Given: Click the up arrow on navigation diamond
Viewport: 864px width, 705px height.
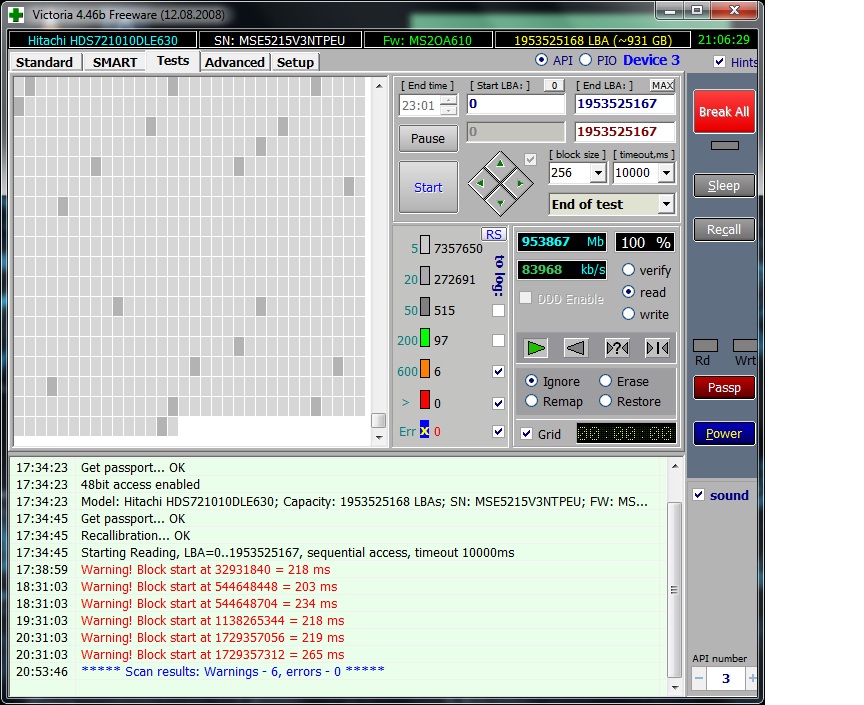Looking at the screenshot, I should pyautogui.click(x=500, y=163).
